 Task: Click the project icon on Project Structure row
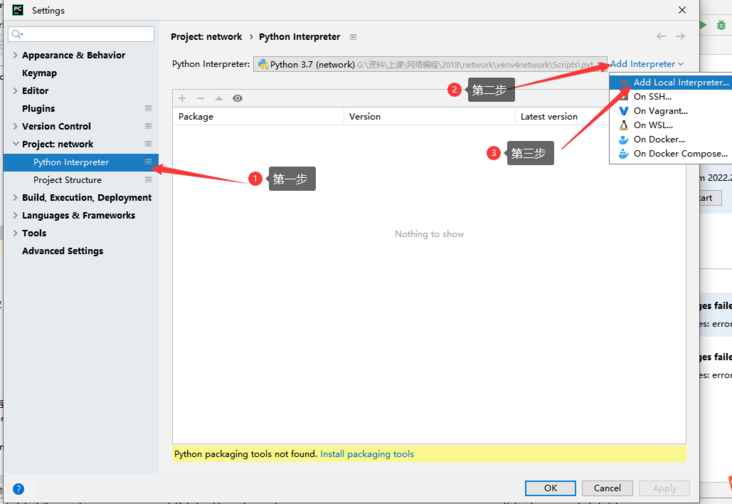[x=148, y=180]
